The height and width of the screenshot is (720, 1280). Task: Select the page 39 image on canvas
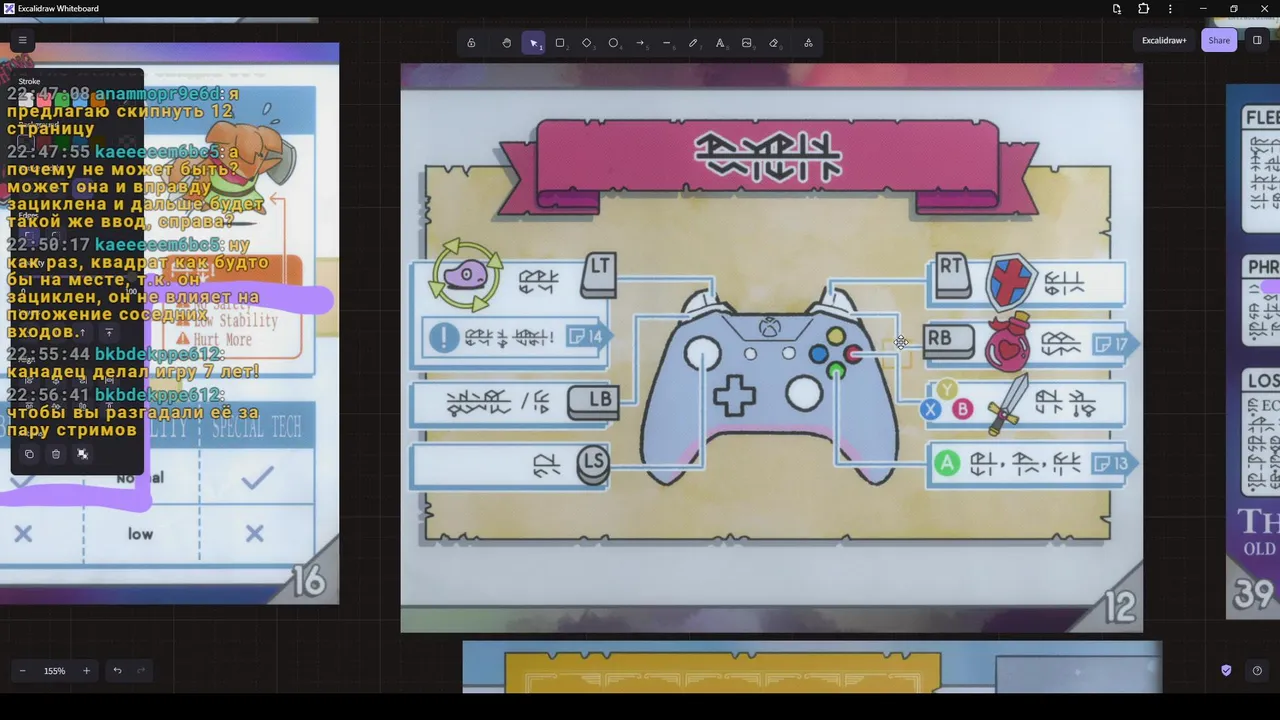pyautogui.click(x=1253, y=352)
